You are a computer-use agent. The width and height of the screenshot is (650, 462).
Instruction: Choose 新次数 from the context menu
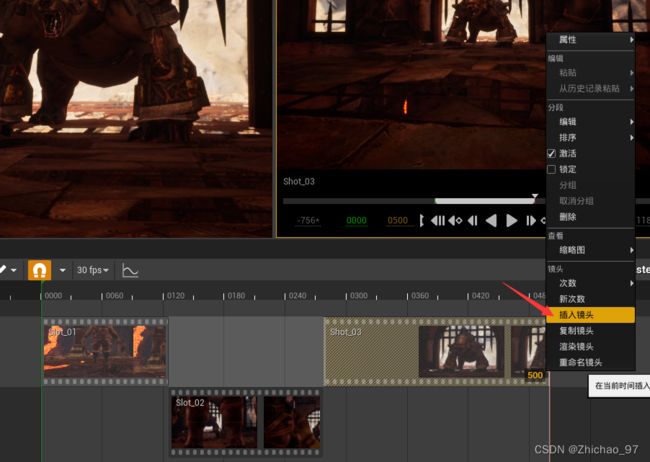point(591,299)
